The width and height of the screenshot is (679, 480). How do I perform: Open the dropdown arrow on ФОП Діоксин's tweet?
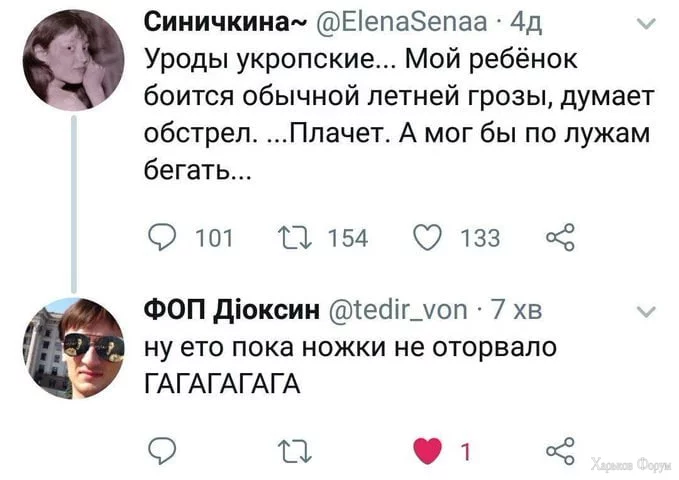click(x=646, y=311)
